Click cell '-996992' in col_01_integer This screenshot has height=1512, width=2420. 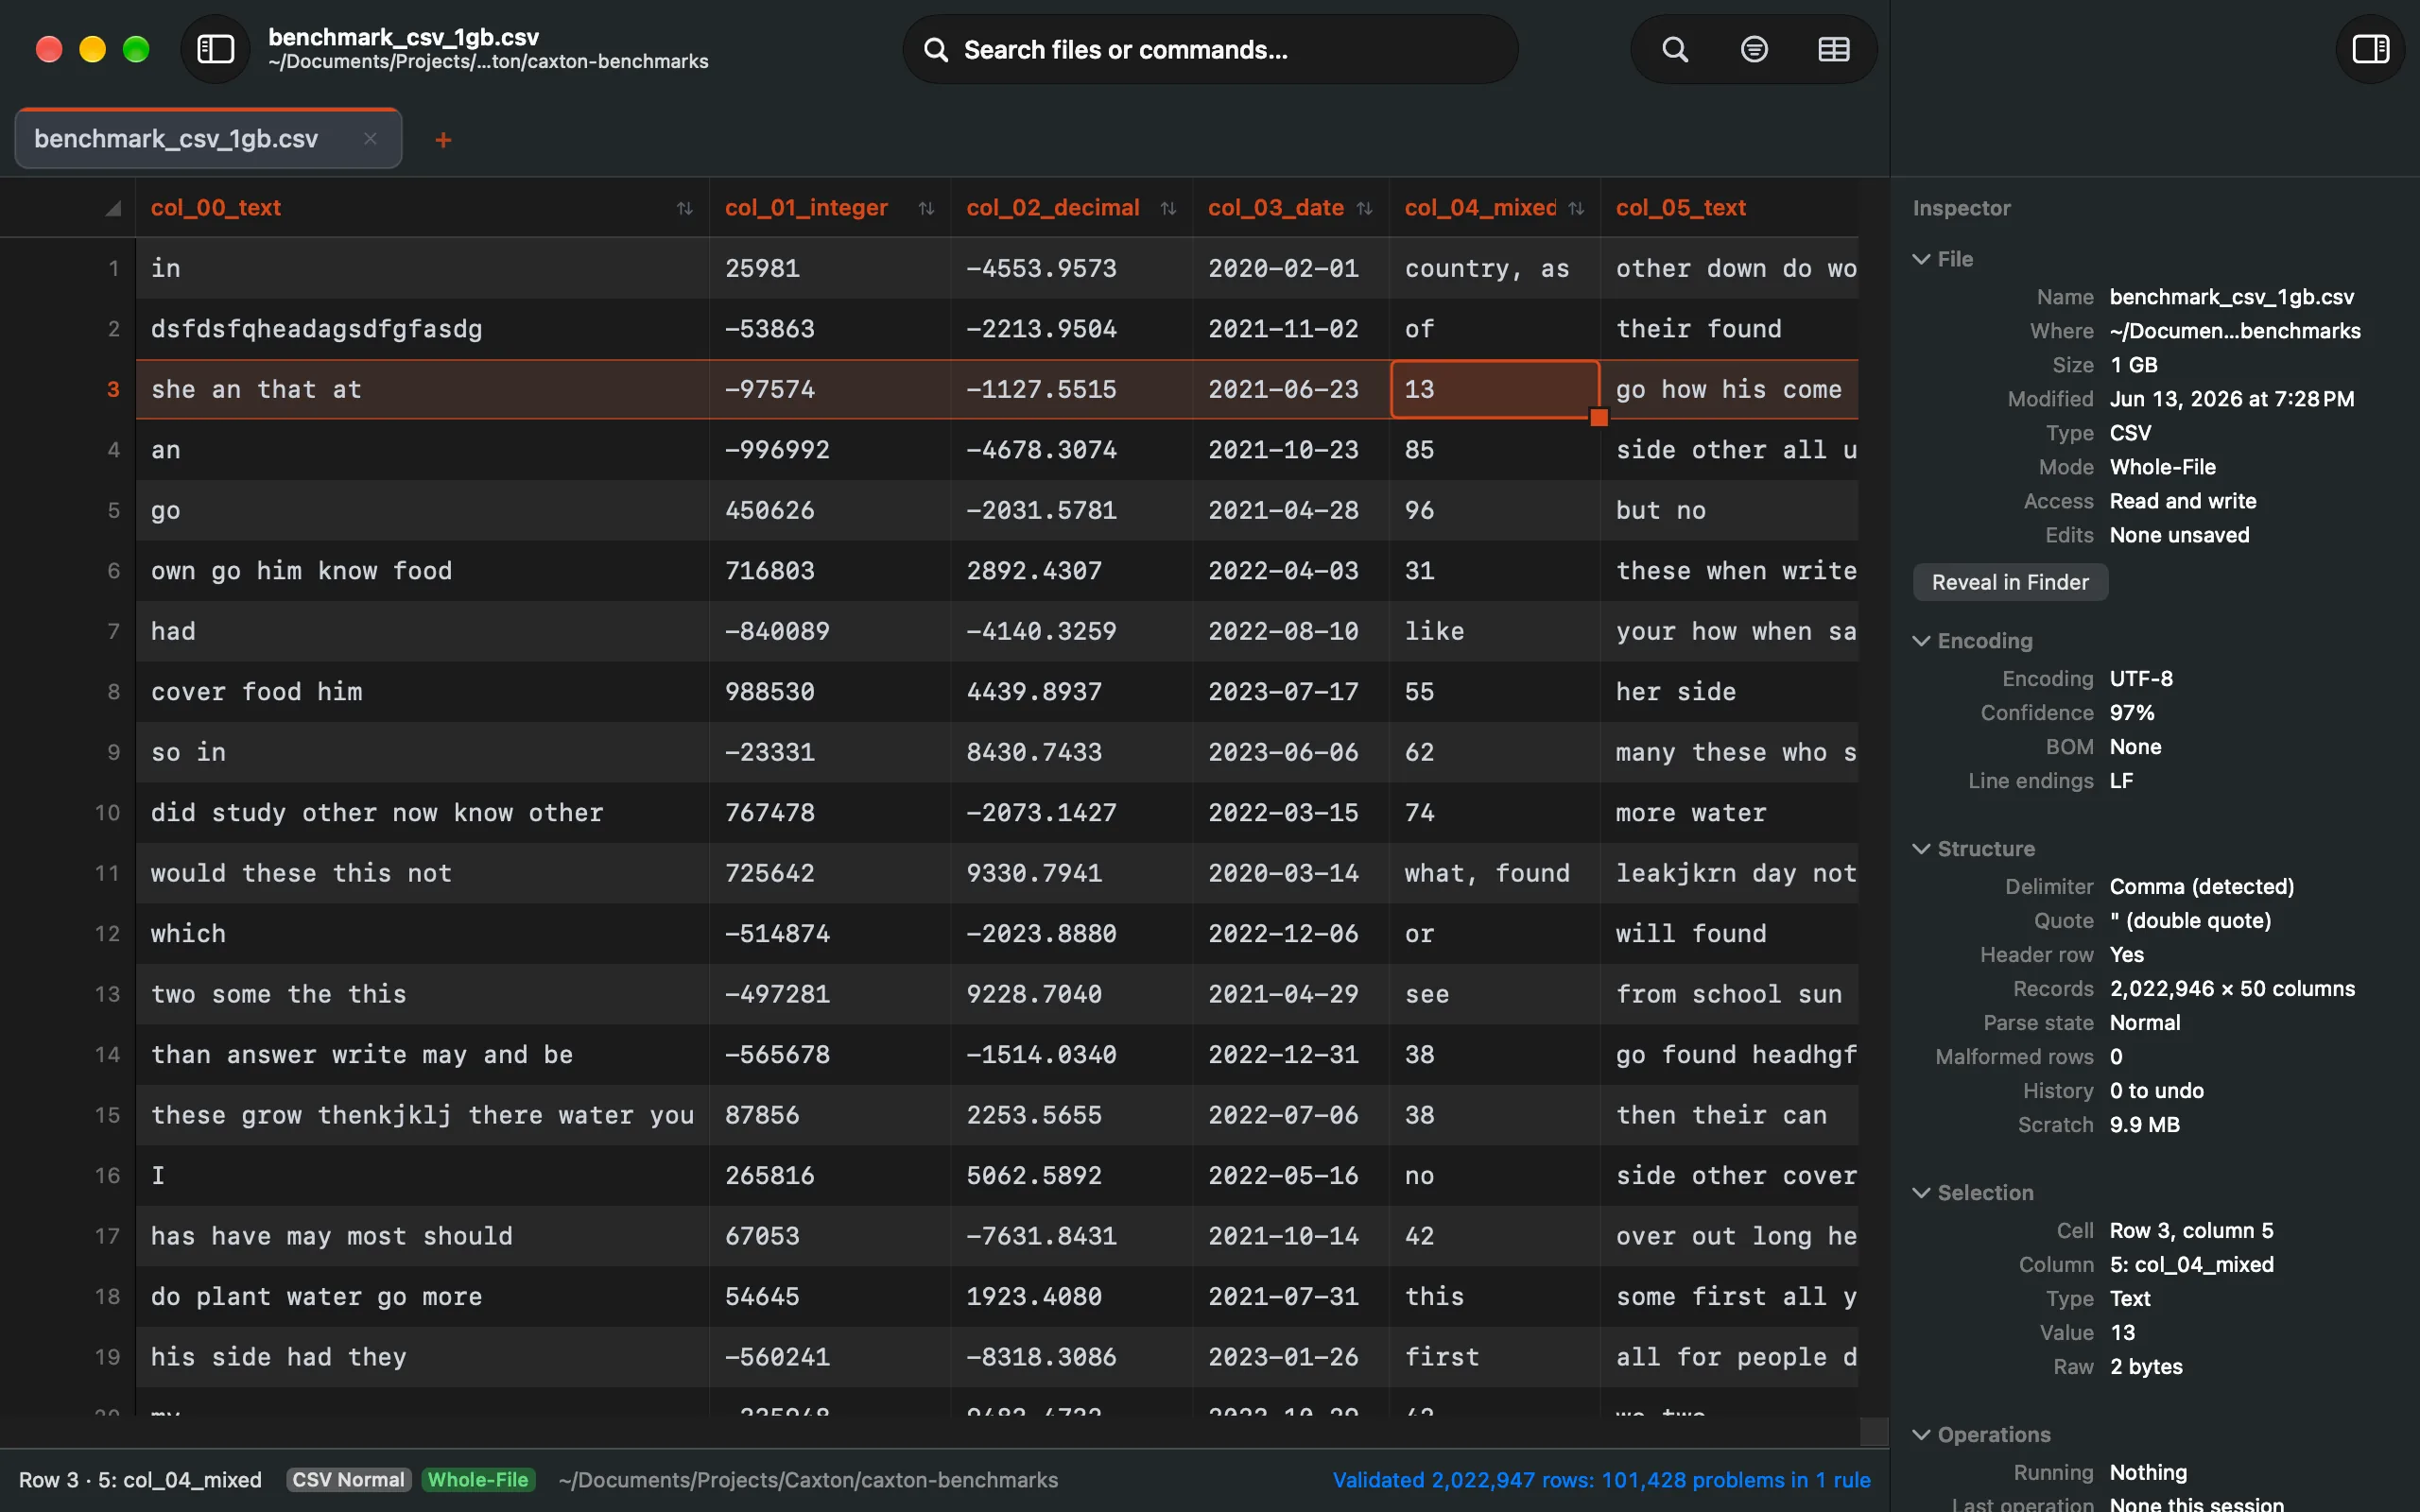tap(830, 450)
